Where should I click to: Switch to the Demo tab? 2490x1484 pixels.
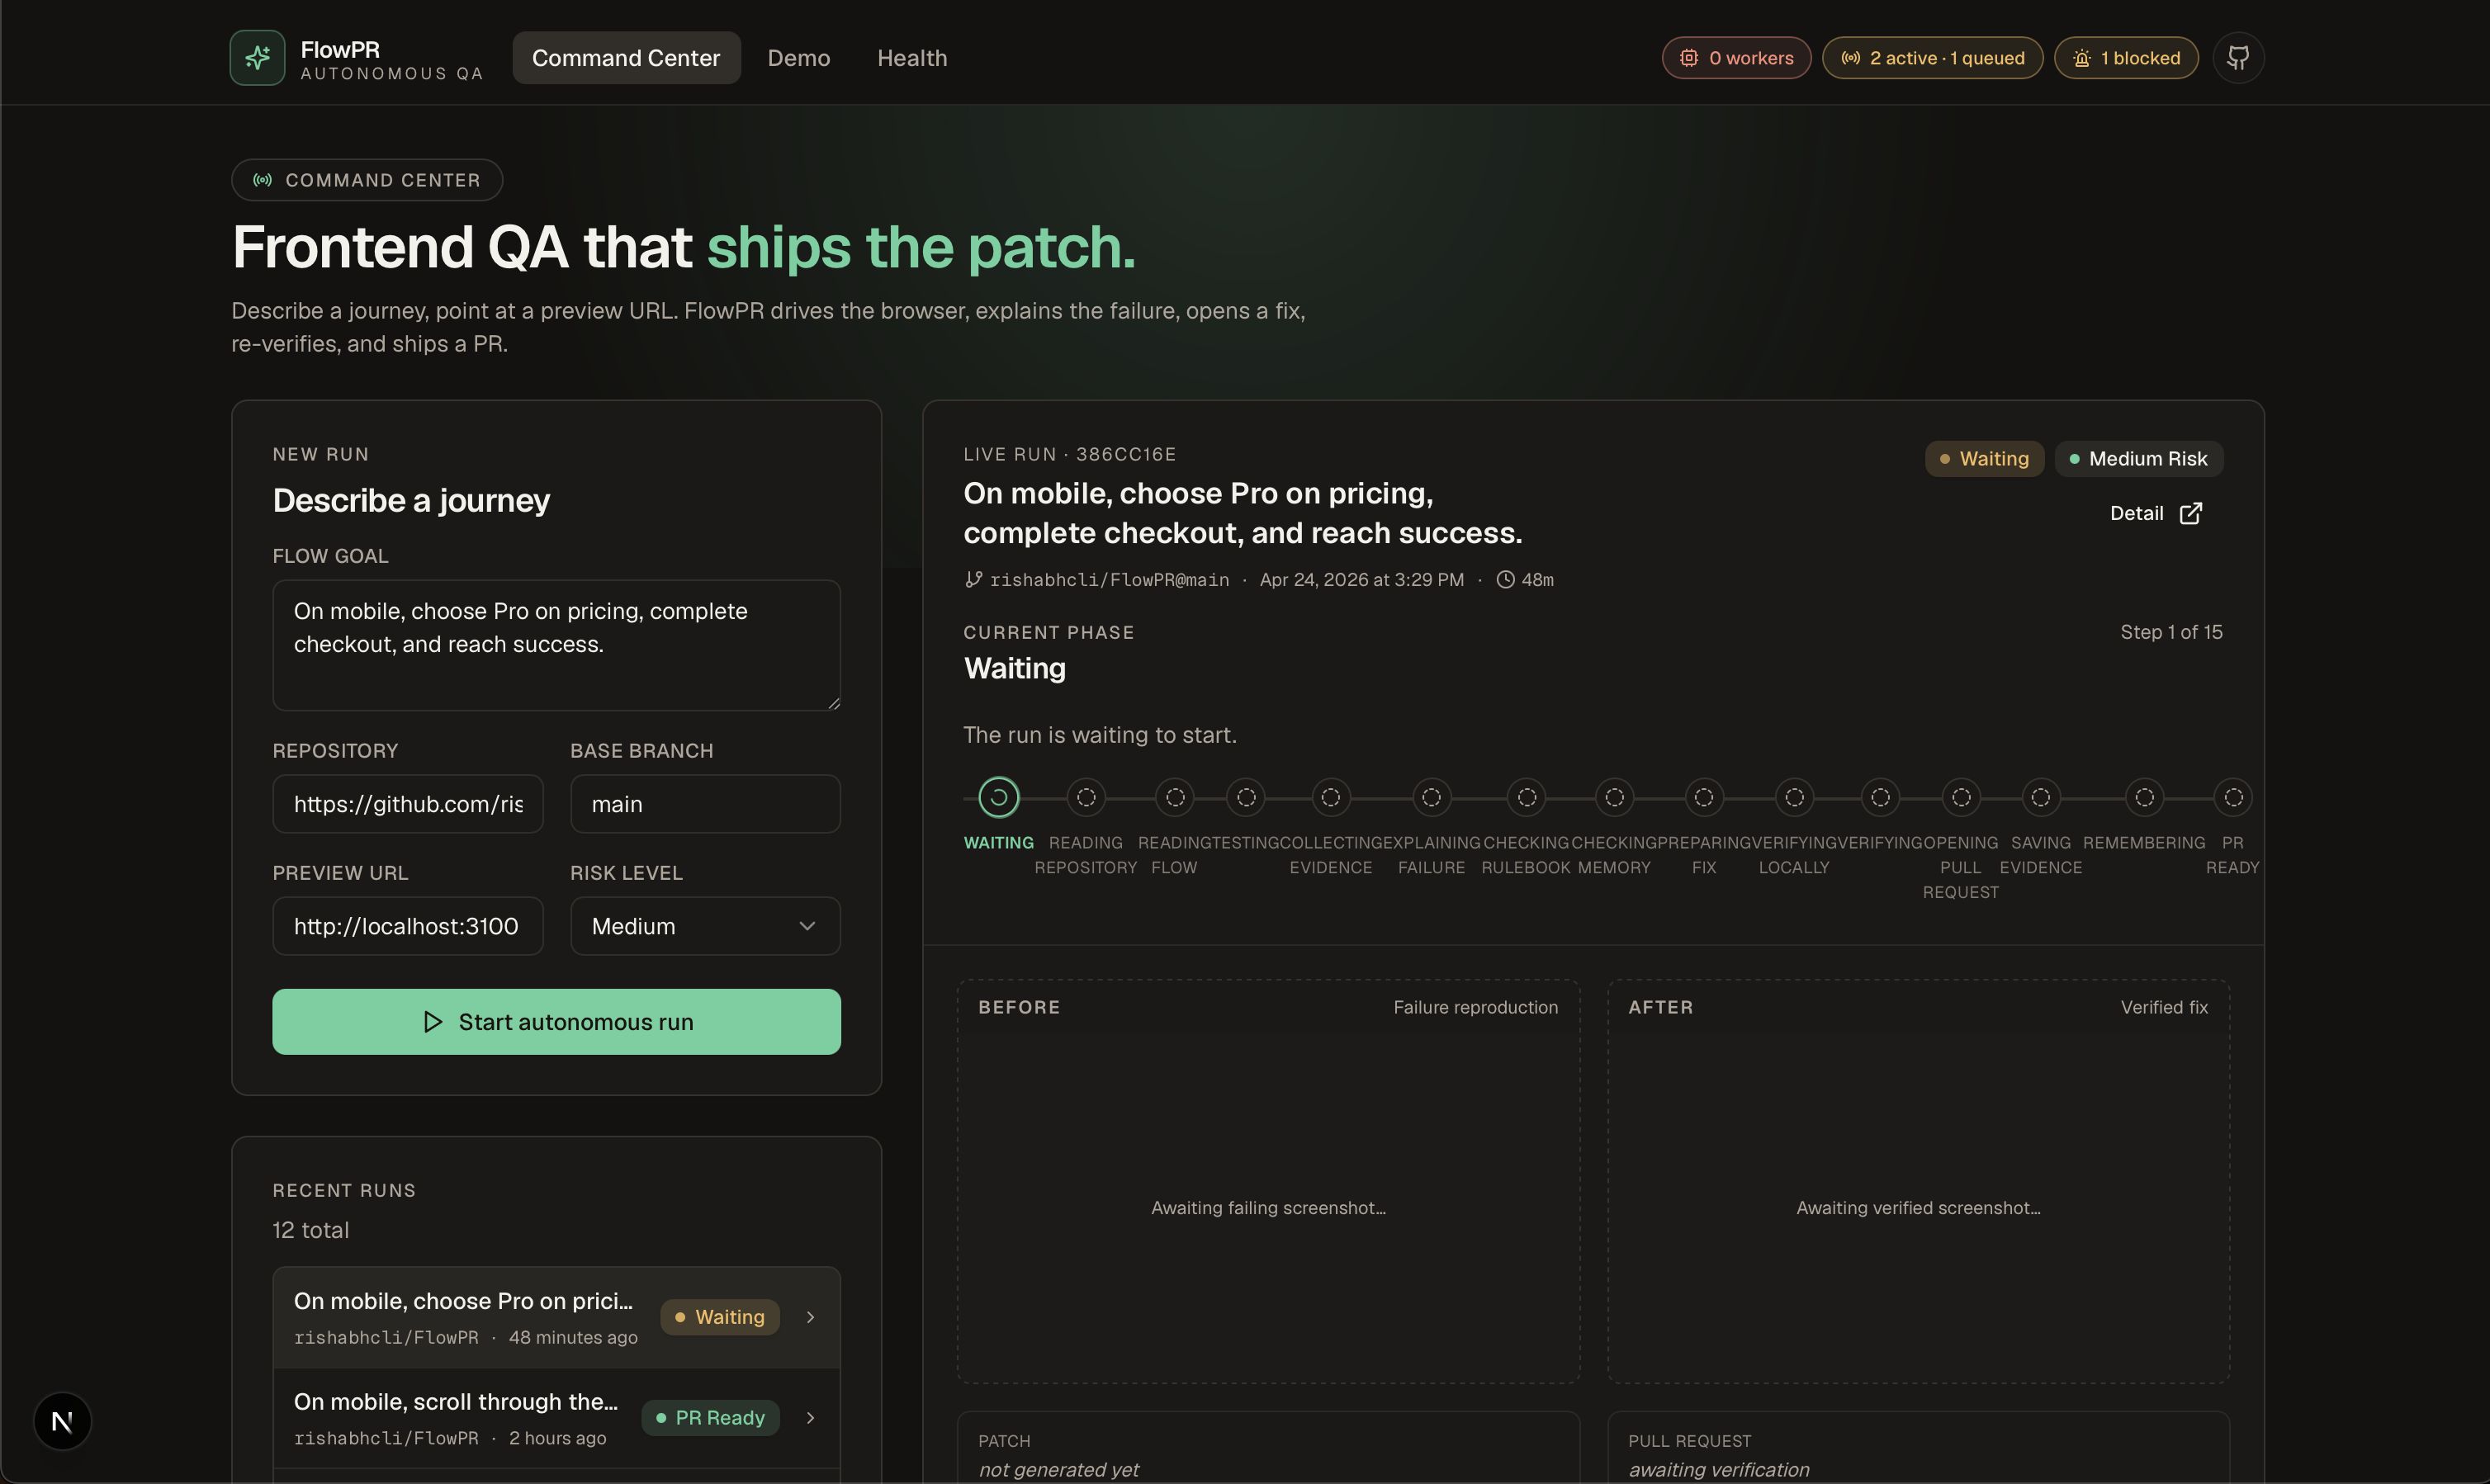pos(798,58)
